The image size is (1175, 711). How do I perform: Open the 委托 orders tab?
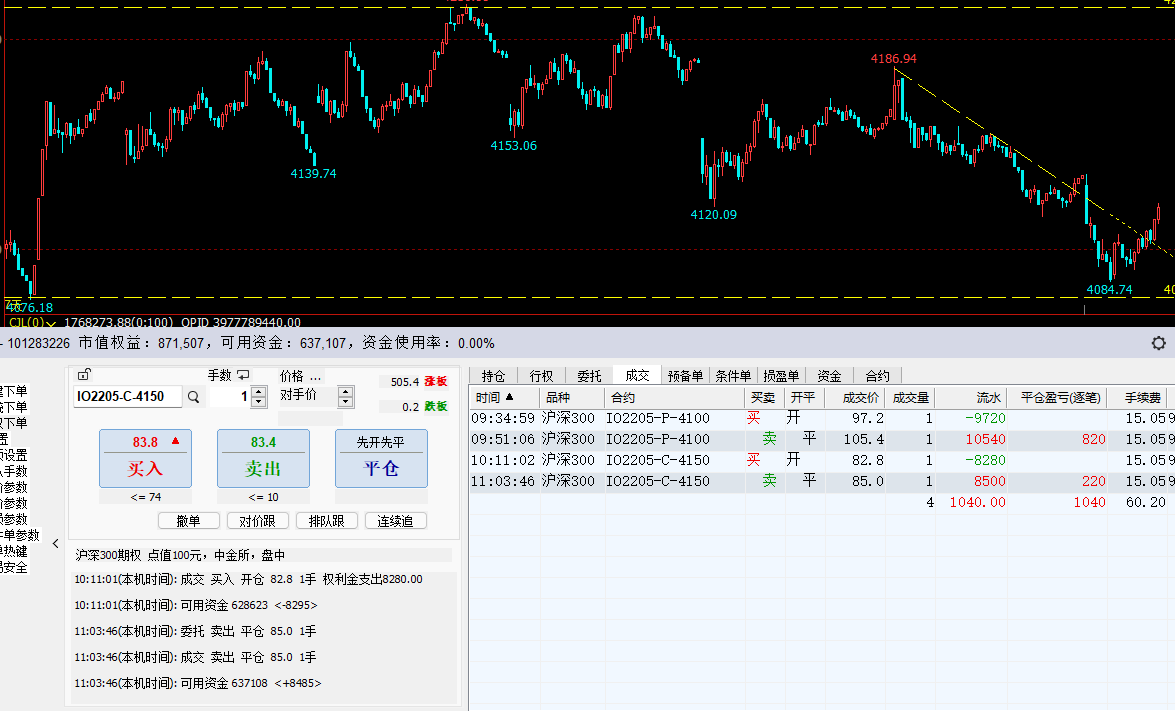pos(589,376)
